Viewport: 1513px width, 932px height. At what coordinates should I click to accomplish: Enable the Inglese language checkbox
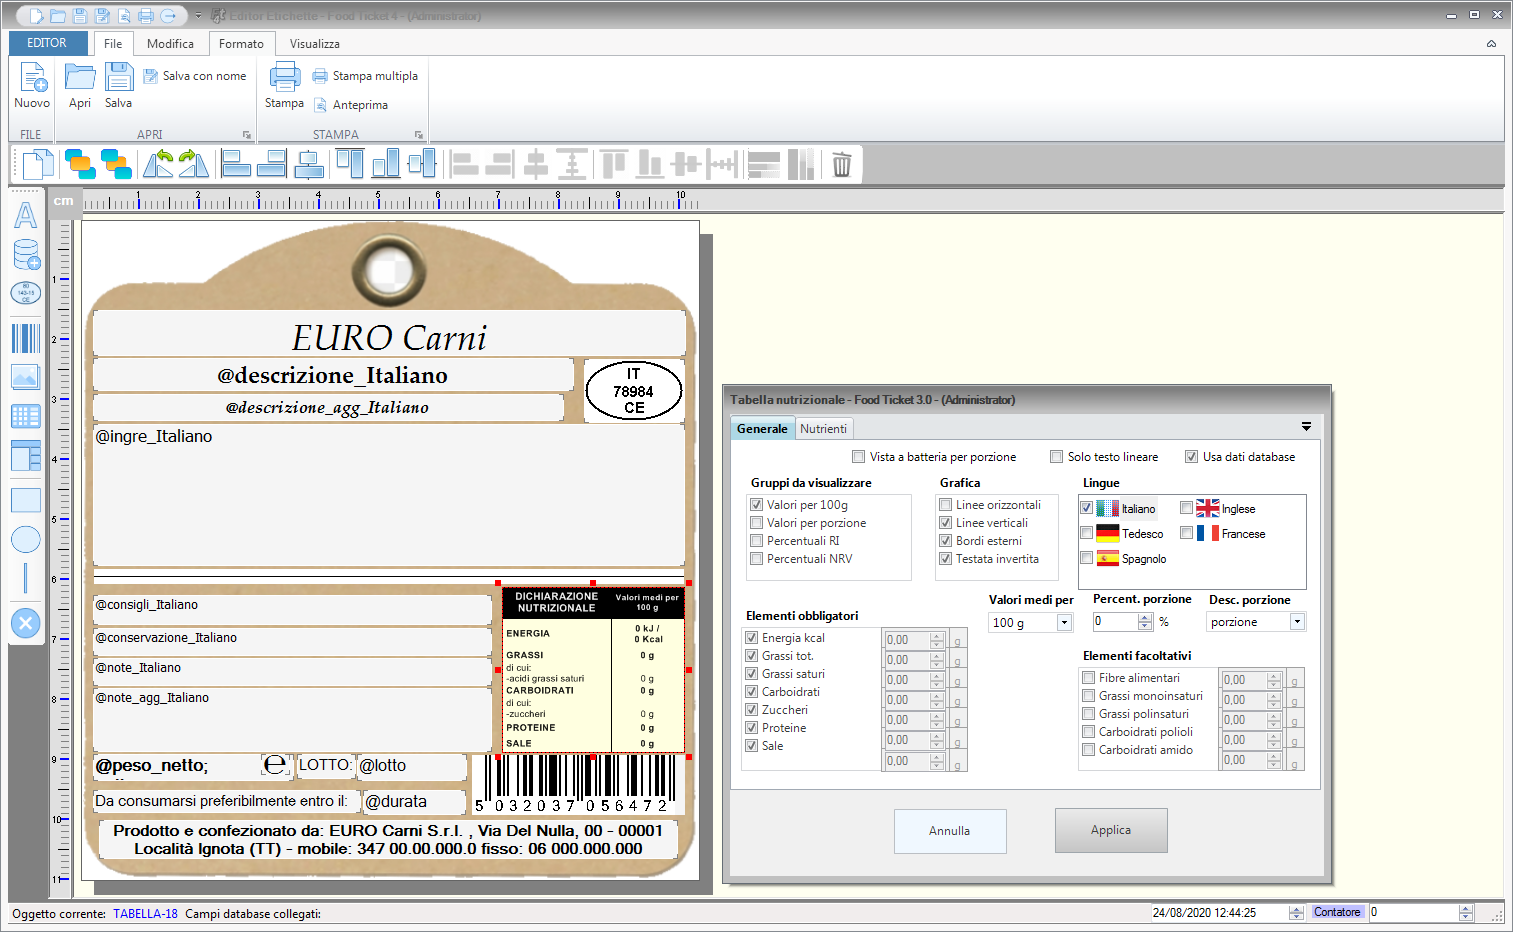pos(1186,508)
